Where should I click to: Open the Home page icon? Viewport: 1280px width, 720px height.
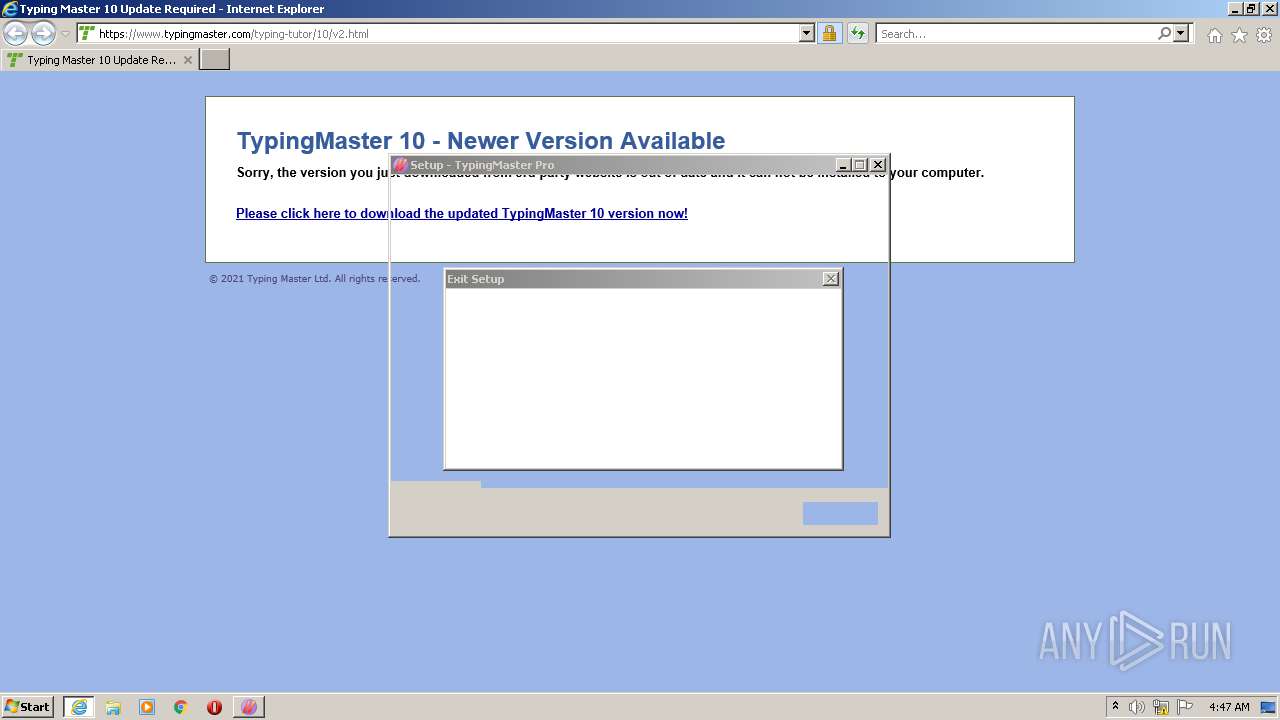[x=1214, y=35]
